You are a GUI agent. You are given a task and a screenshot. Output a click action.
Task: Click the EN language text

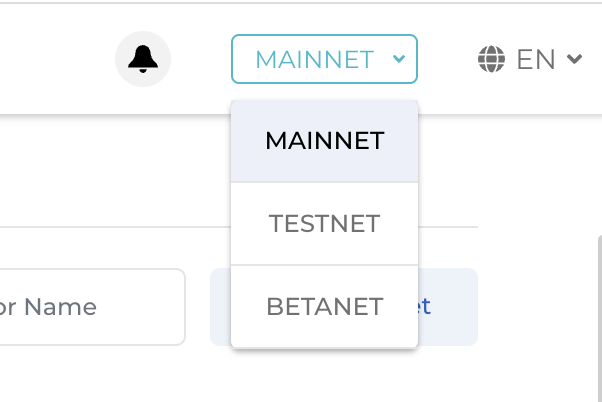coord(535,60)
